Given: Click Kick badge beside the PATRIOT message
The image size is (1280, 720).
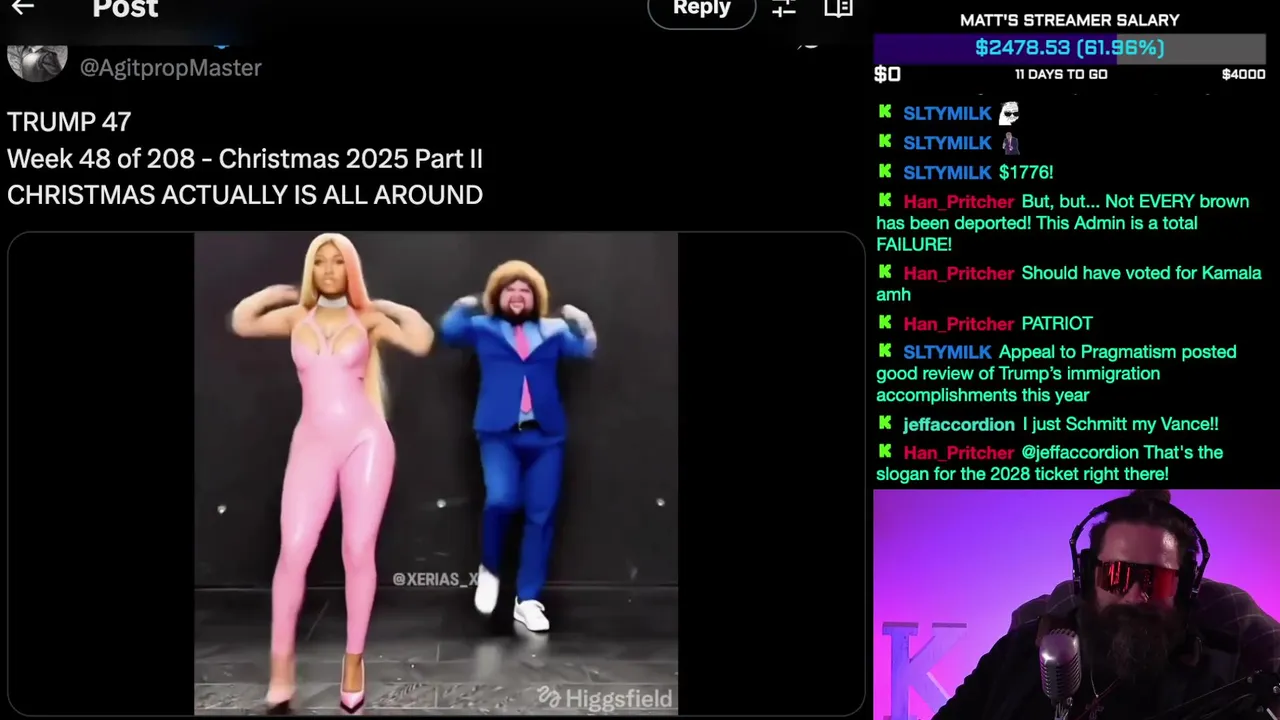Looking at the screenshot, I should tap(885, 322).
